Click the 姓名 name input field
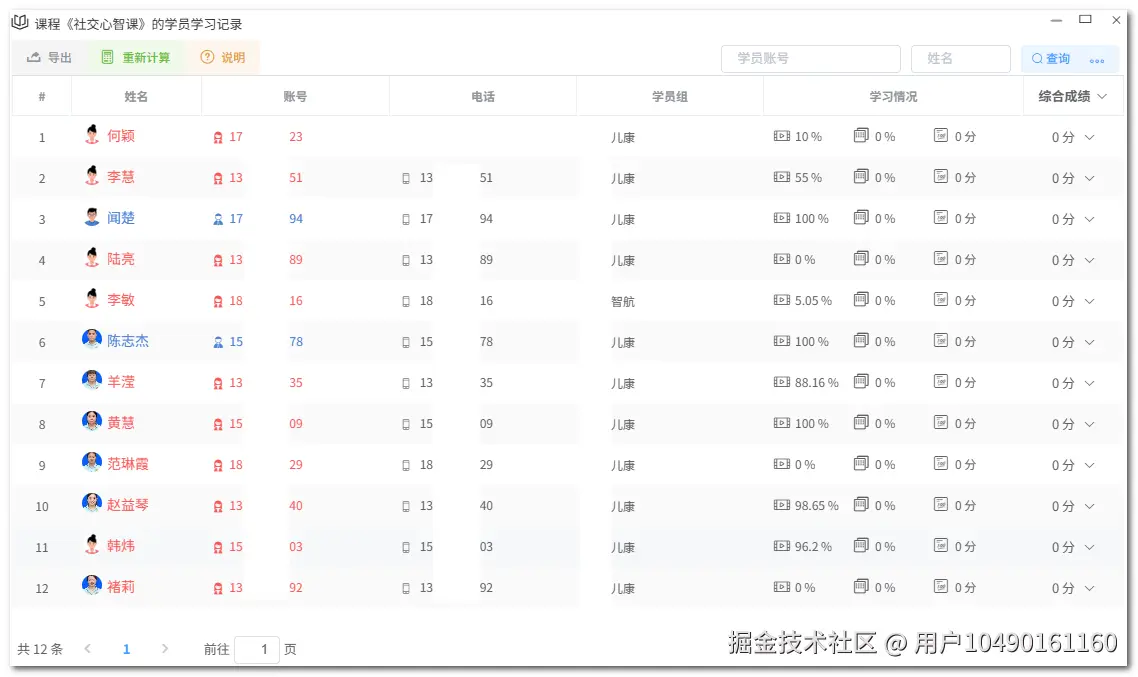 [x=960, y=59]
